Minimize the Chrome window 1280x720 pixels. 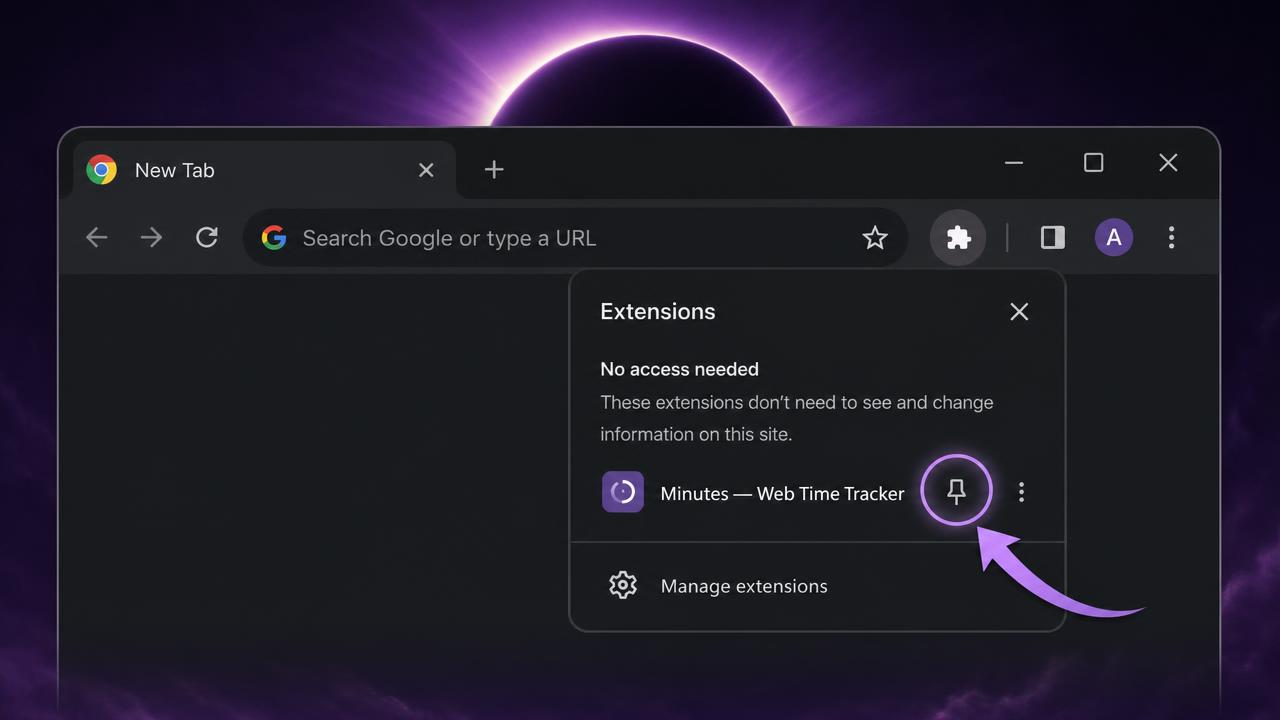tap(1014, 163)
